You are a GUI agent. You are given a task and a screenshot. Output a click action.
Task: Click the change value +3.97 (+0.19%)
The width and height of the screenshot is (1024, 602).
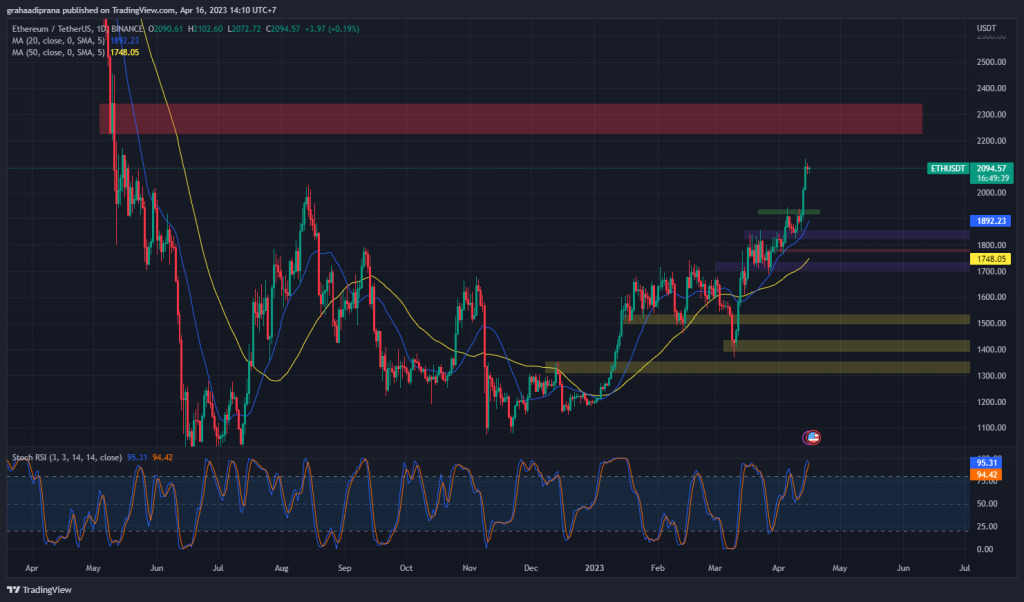[x=332, y=29]
